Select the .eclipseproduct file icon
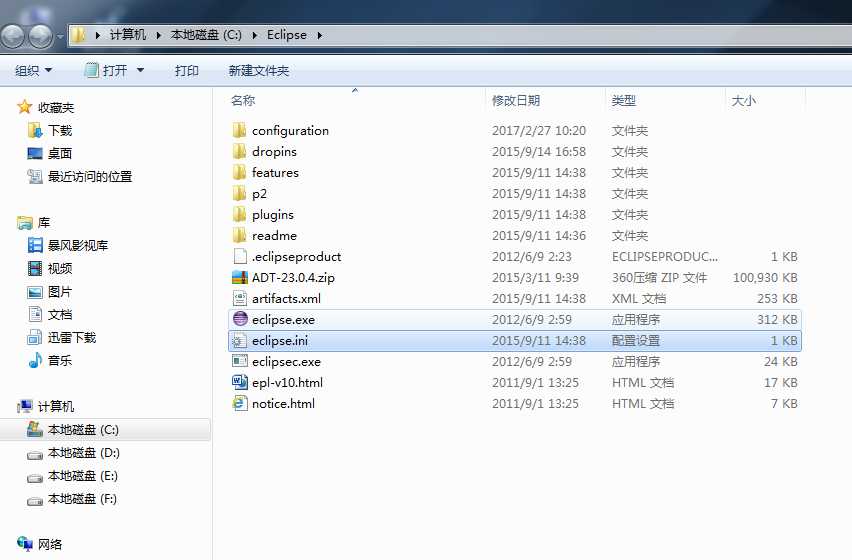This screenshot has height=560, width=852. [240, 256]
